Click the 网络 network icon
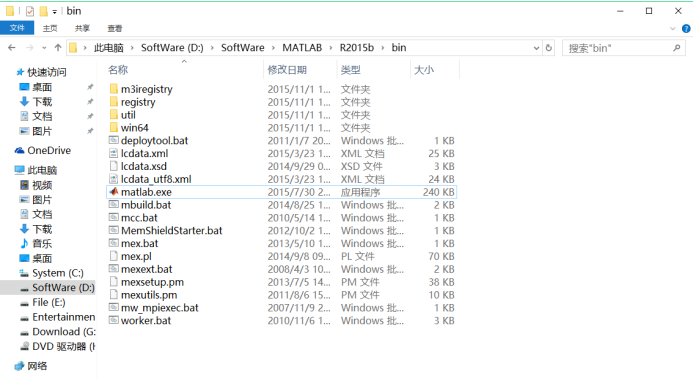This screenshot has height=380, width=693. coord(19,366)
